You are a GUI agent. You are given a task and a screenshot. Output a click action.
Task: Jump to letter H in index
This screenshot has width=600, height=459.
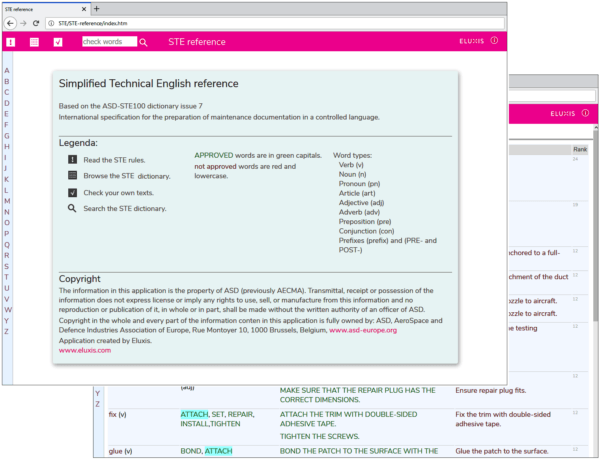tap(7, 146)
